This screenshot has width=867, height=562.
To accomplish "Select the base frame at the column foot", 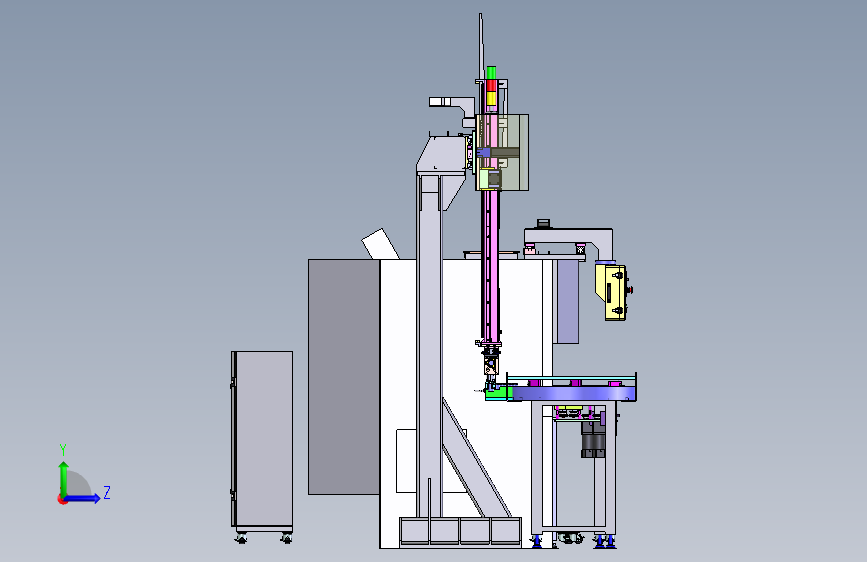I will 460,532.
